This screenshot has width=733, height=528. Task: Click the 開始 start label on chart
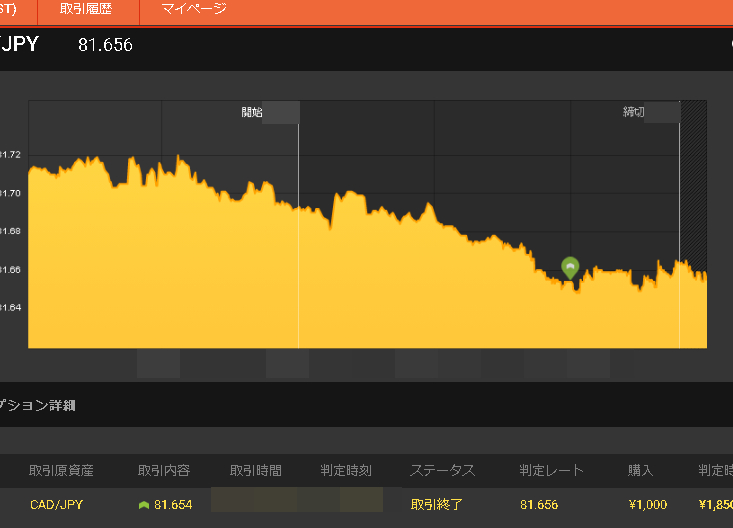click(252, 112)
